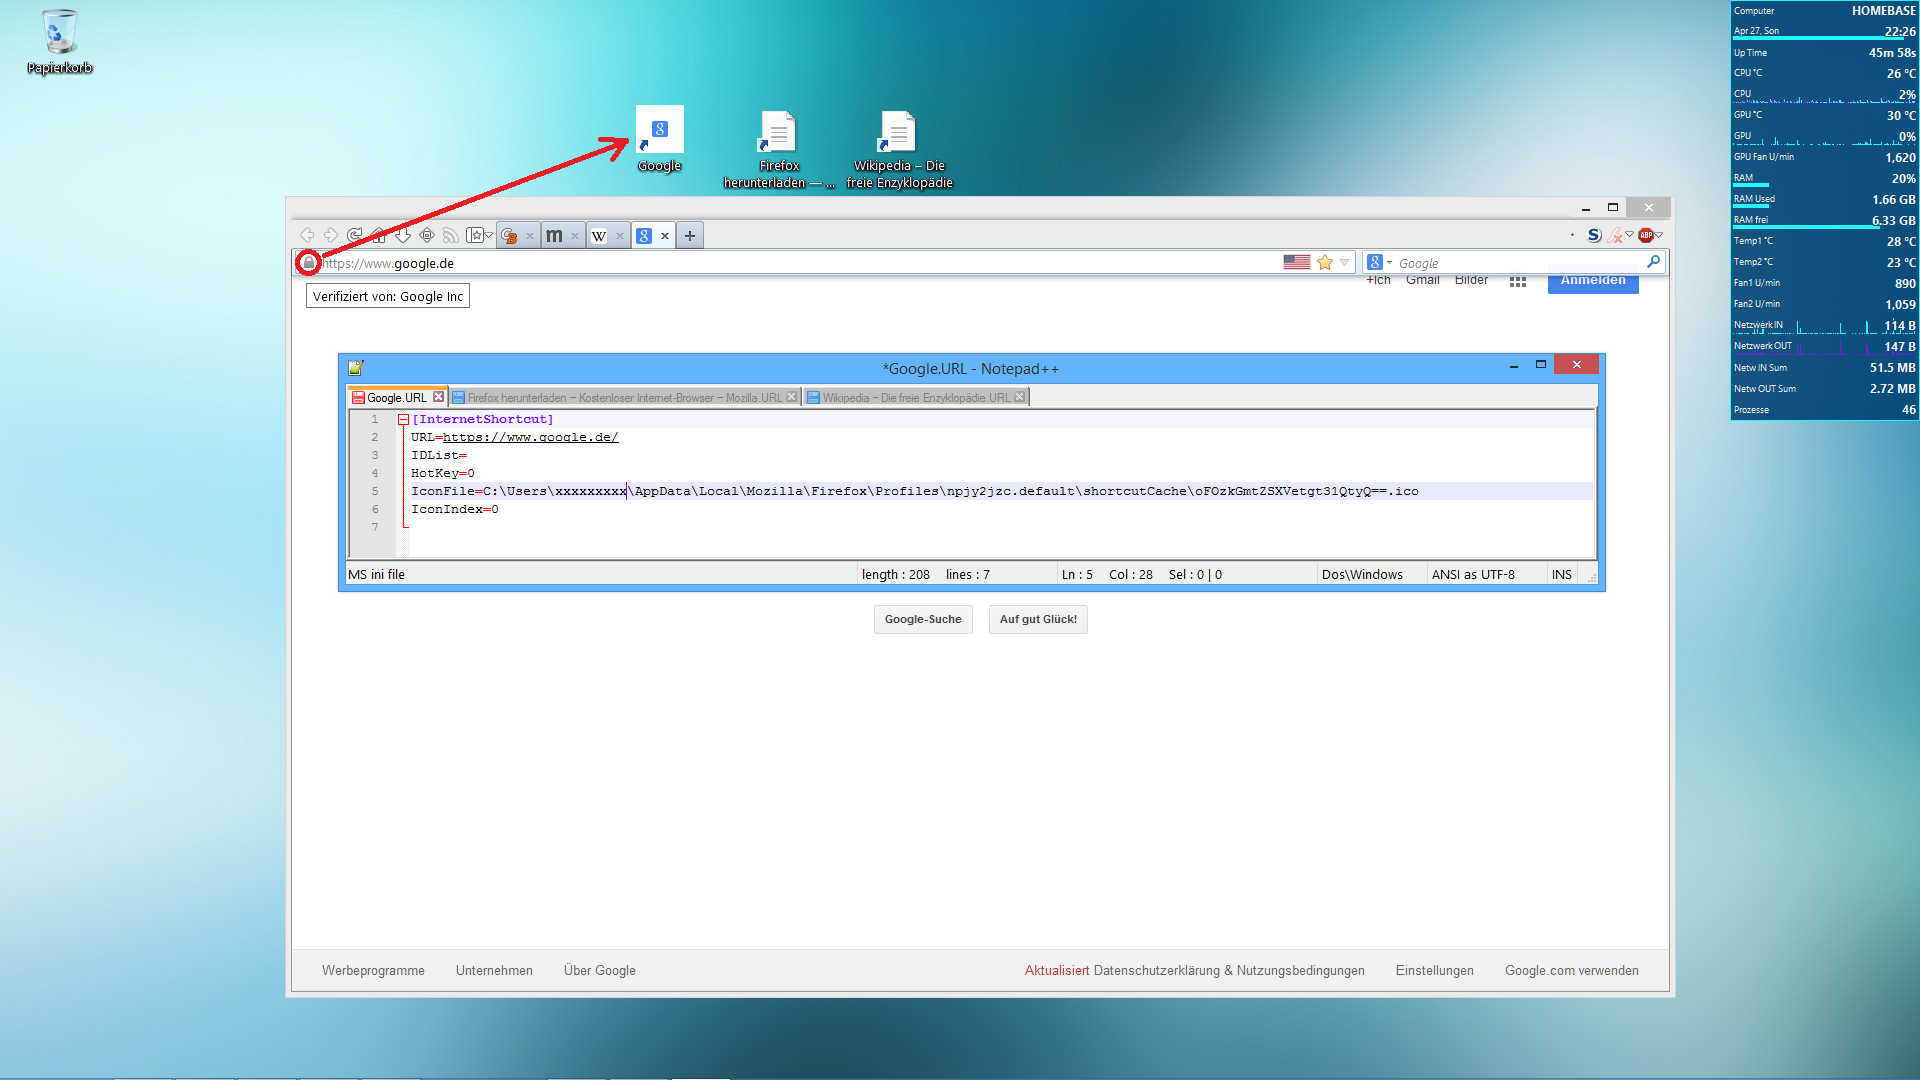Click 'Dos\Windows' status bar entry

tap(1362, 574)
